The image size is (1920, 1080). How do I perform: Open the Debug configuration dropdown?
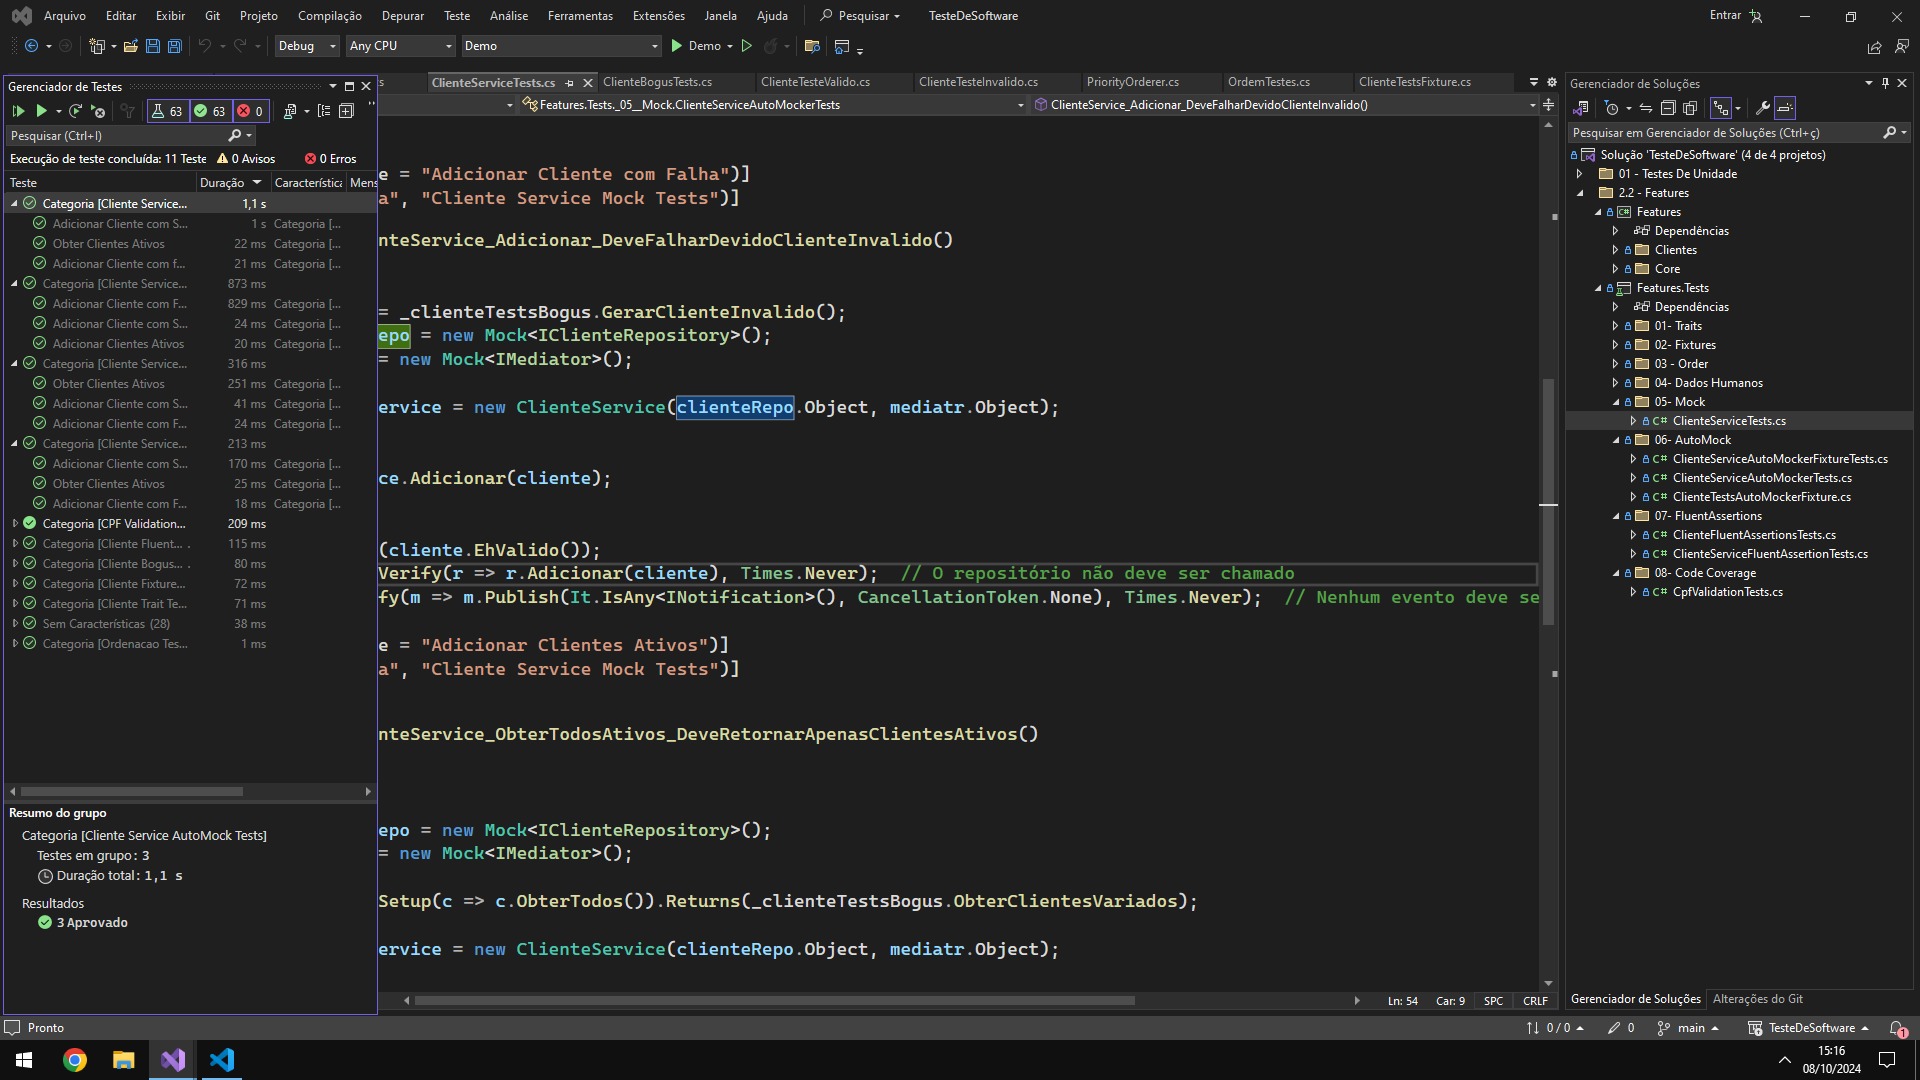coord(306,46)
